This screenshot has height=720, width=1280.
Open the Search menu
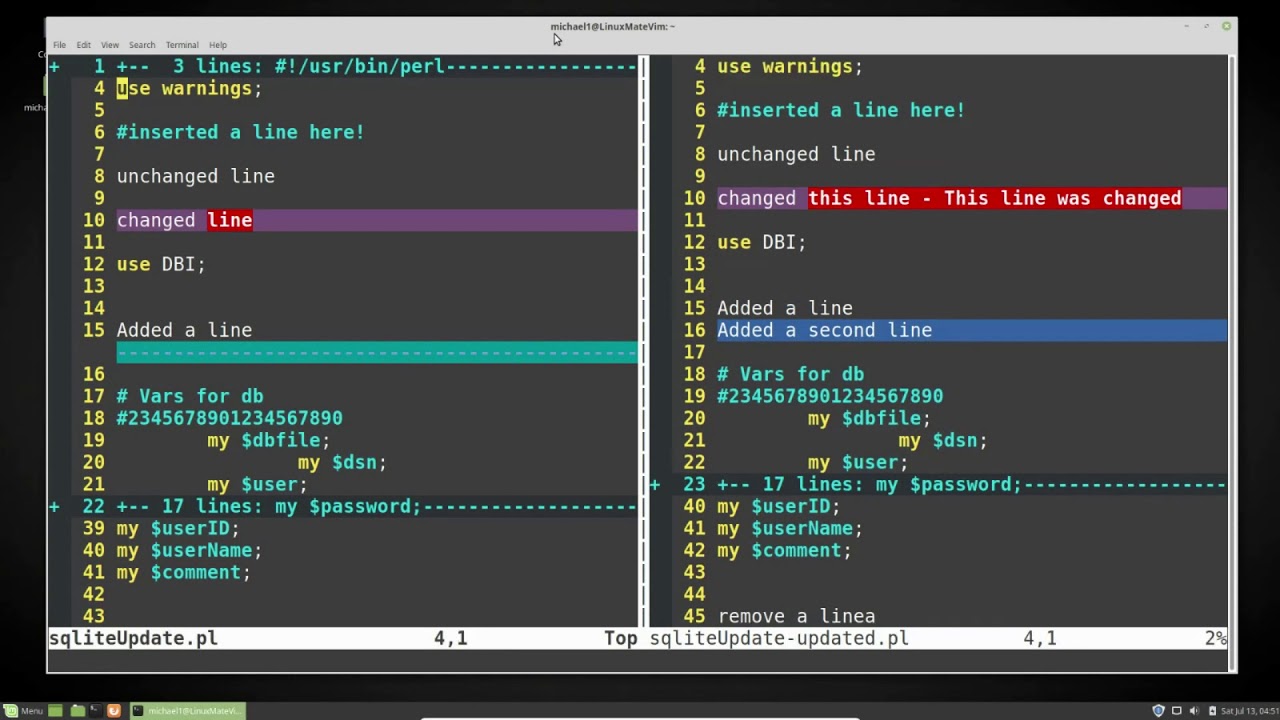point(142,45)
